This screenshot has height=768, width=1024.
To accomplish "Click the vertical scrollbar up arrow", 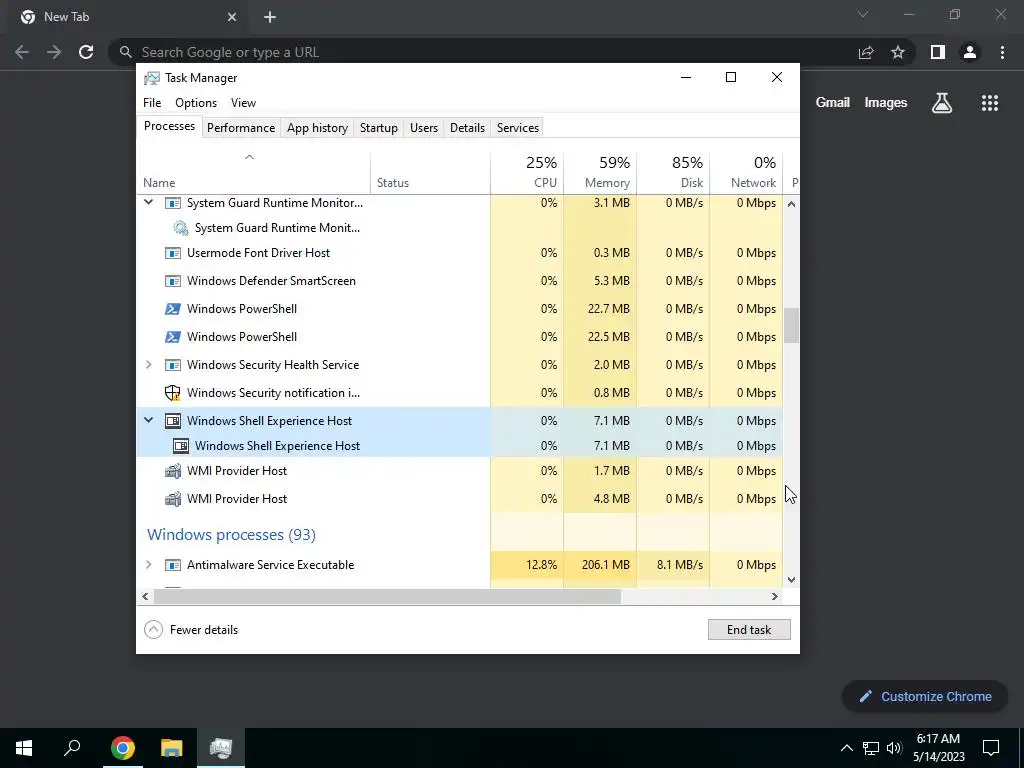I will [x=792, y=204].
